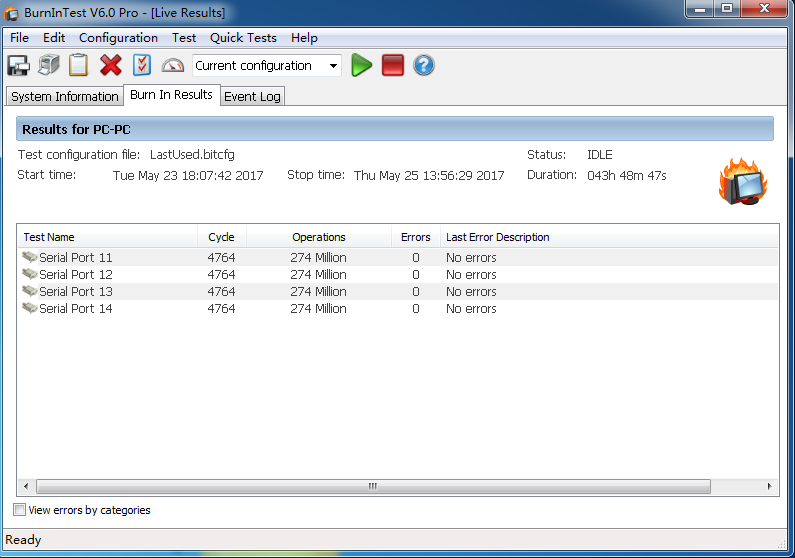
Task: Click the BurnInTest title bar app icon
Action: pyautogui.click(x=11, y=13)
